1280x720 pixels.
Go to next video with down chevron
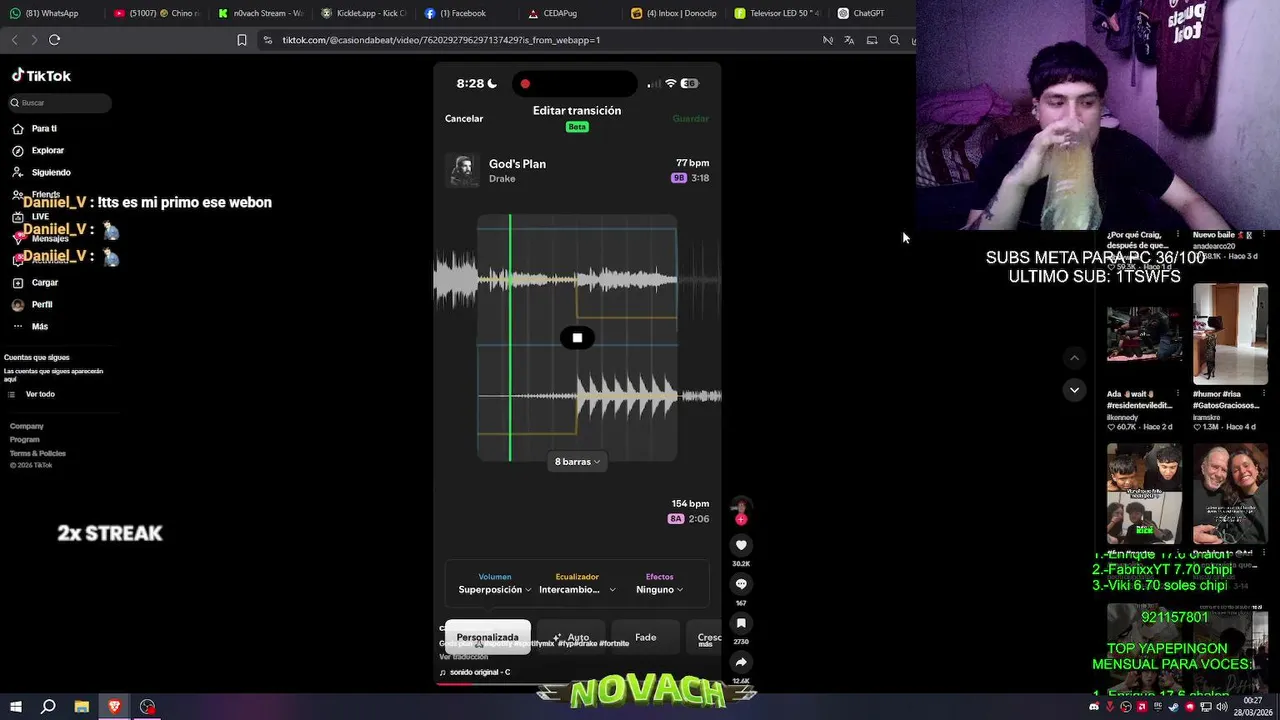1074,390
